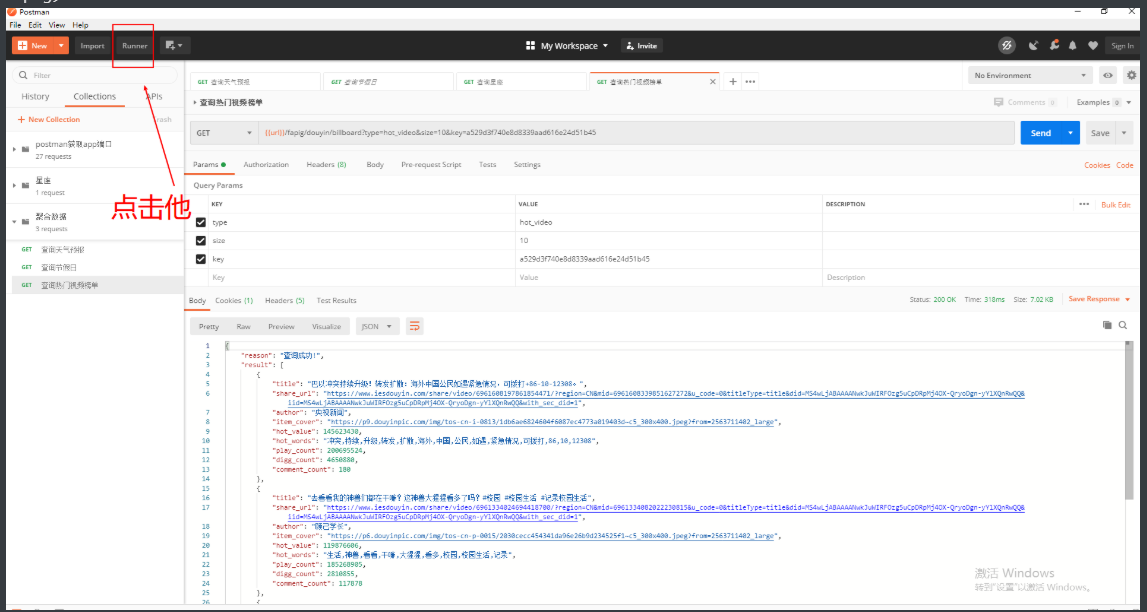
Task: Click the Sign In button
Action: click(x=1122, y=45)
